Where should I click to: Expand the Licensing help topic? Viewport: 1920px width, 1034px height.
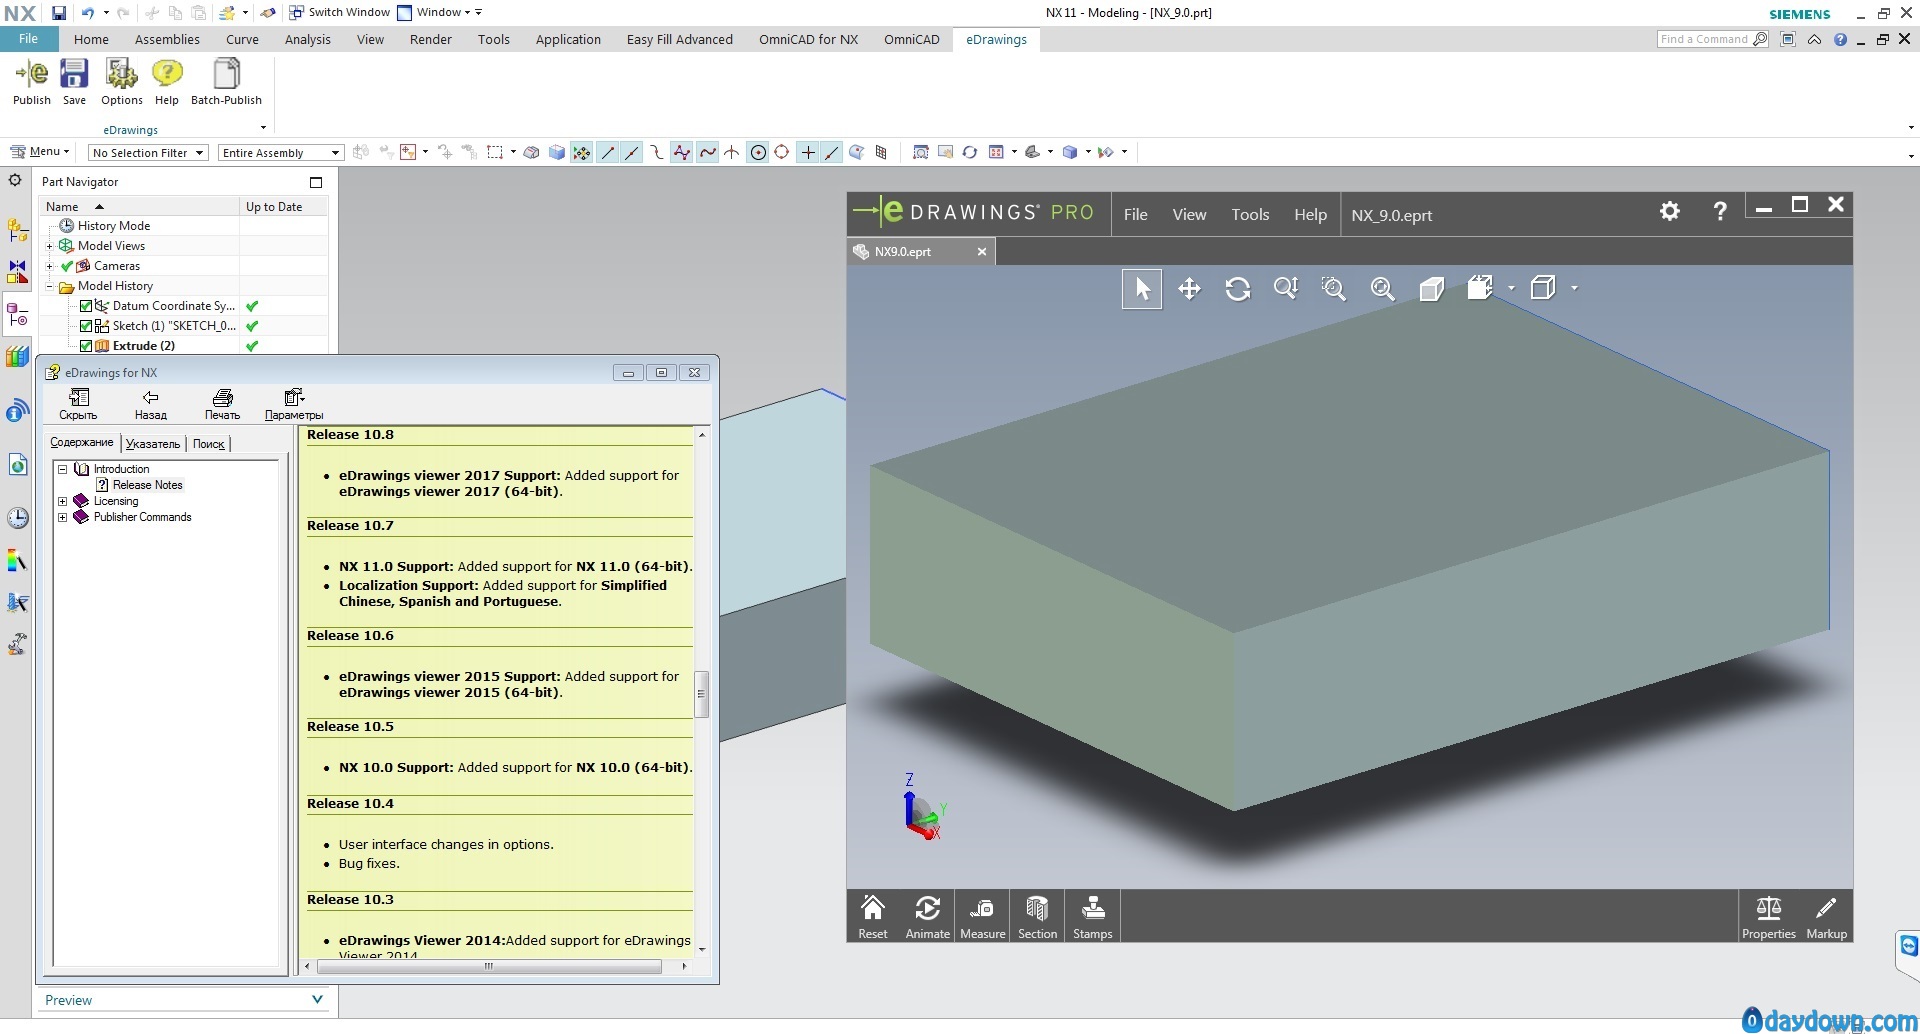[x=63, y=501]
